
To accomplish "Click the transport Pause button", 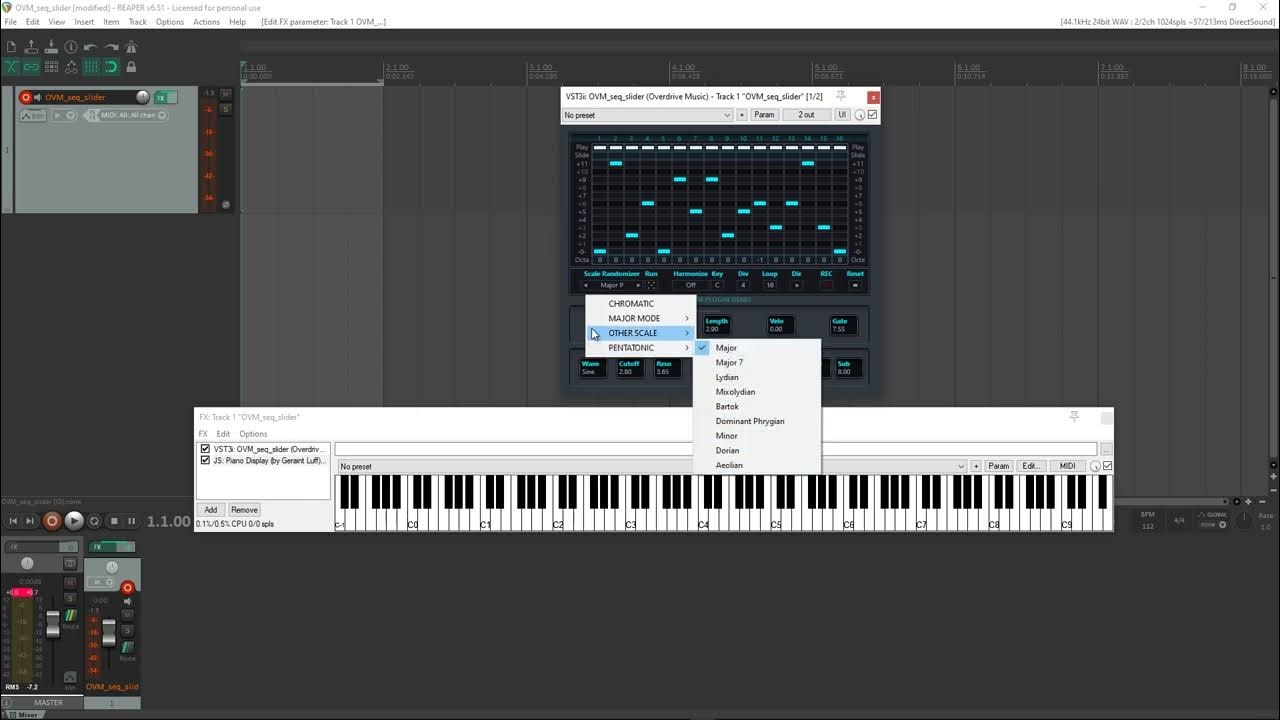I will (x=131, y=521).
